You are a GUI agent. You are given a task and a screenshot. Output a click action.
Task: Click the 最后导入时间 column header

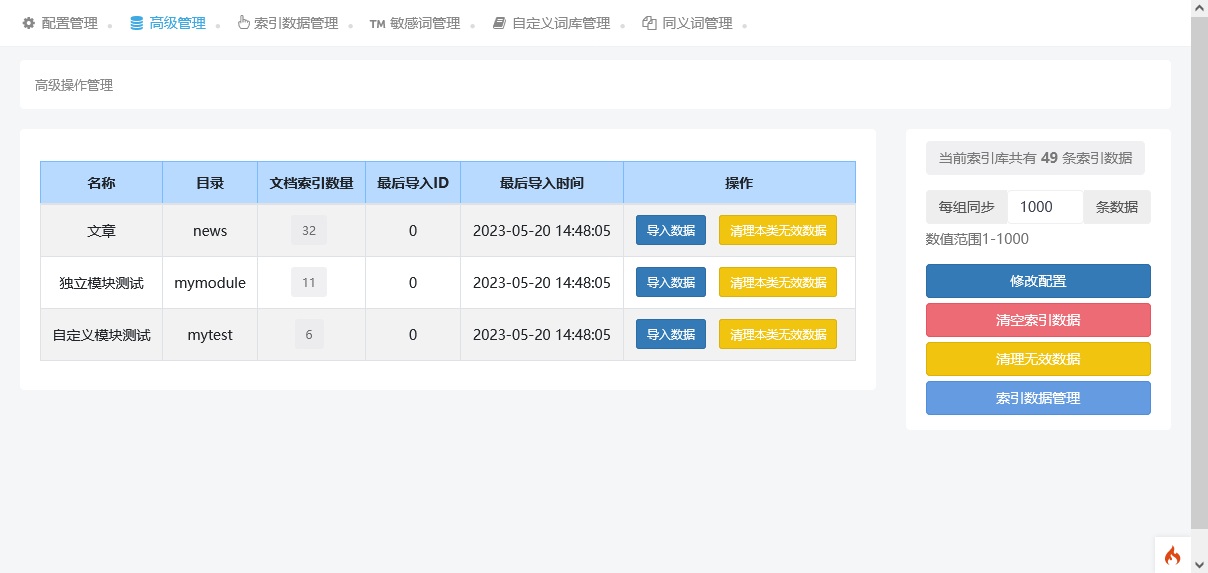point(542,183)
